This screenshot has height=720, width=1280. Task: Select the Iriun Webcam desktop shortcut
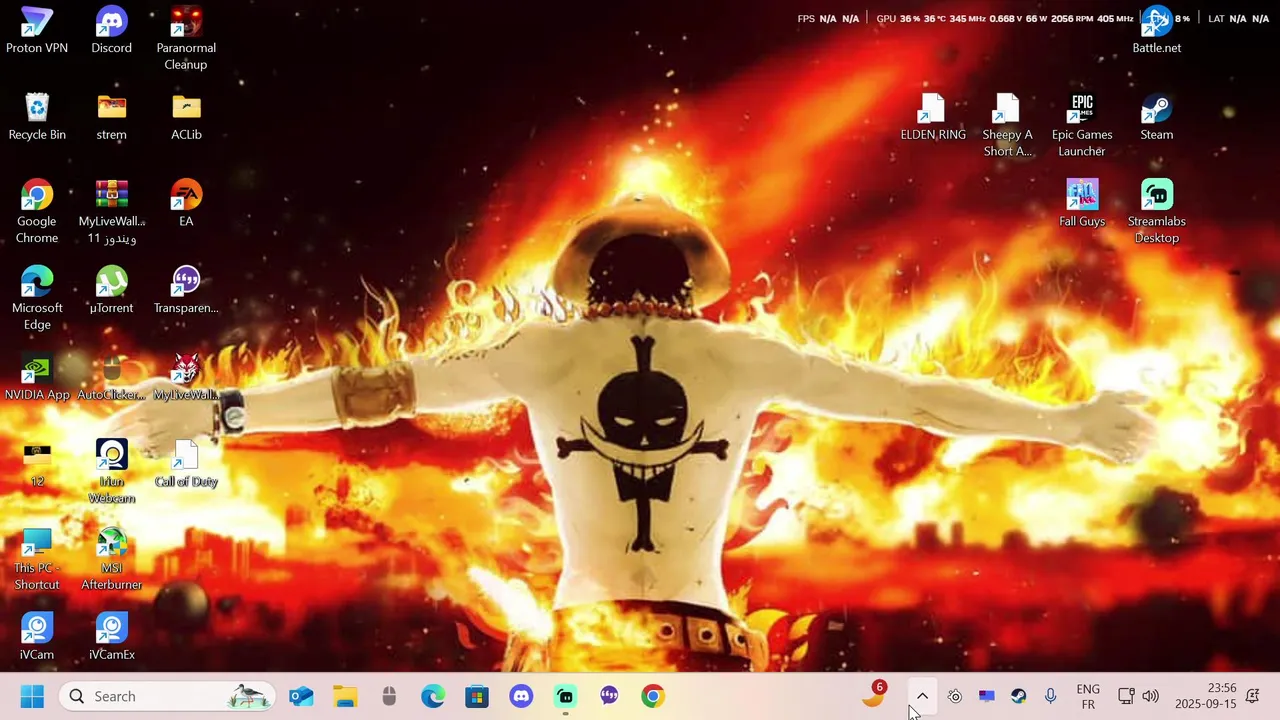pyautogui.click(x=111, y=472)
